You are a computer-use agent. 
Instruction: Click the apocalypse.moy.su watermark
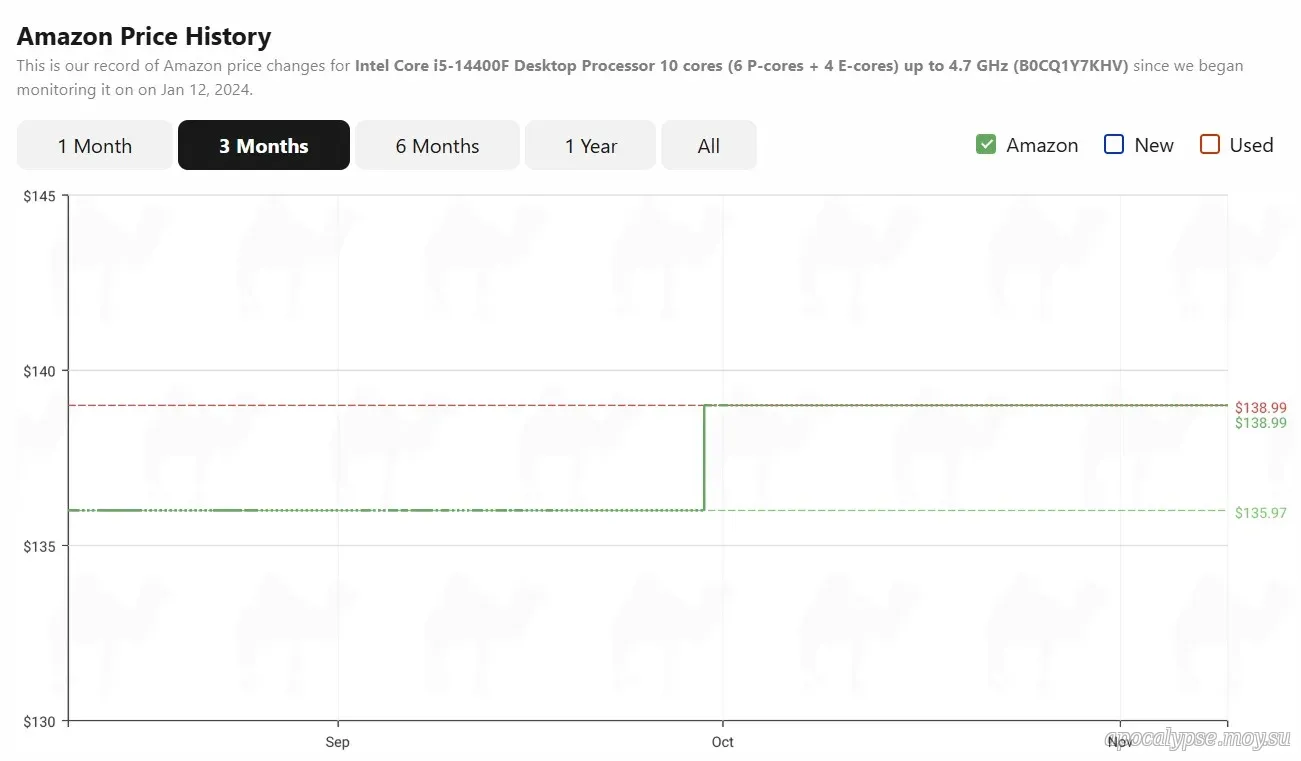tap(1198, 739)
